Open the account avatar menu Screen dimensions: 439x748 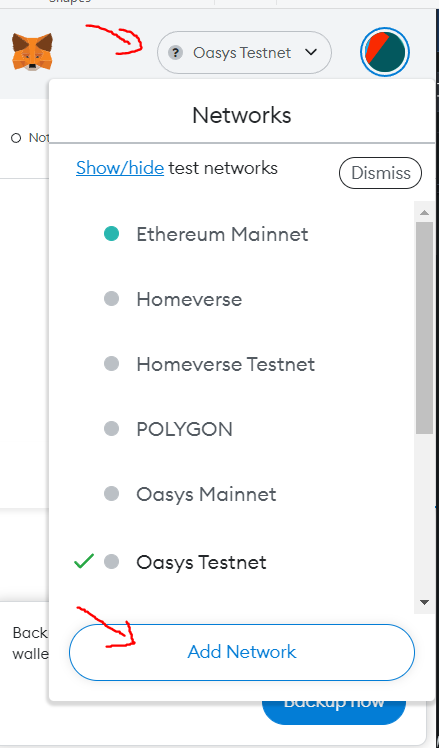point(385,52)
